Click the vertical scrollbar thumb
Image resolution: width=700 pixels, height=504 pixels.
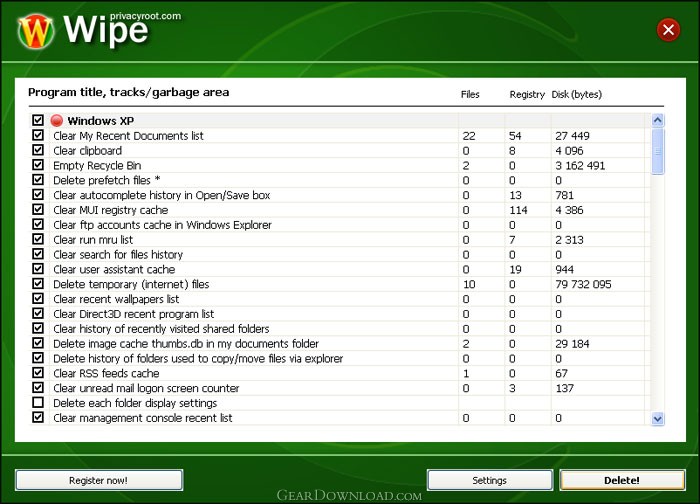[x=658, y=151]
